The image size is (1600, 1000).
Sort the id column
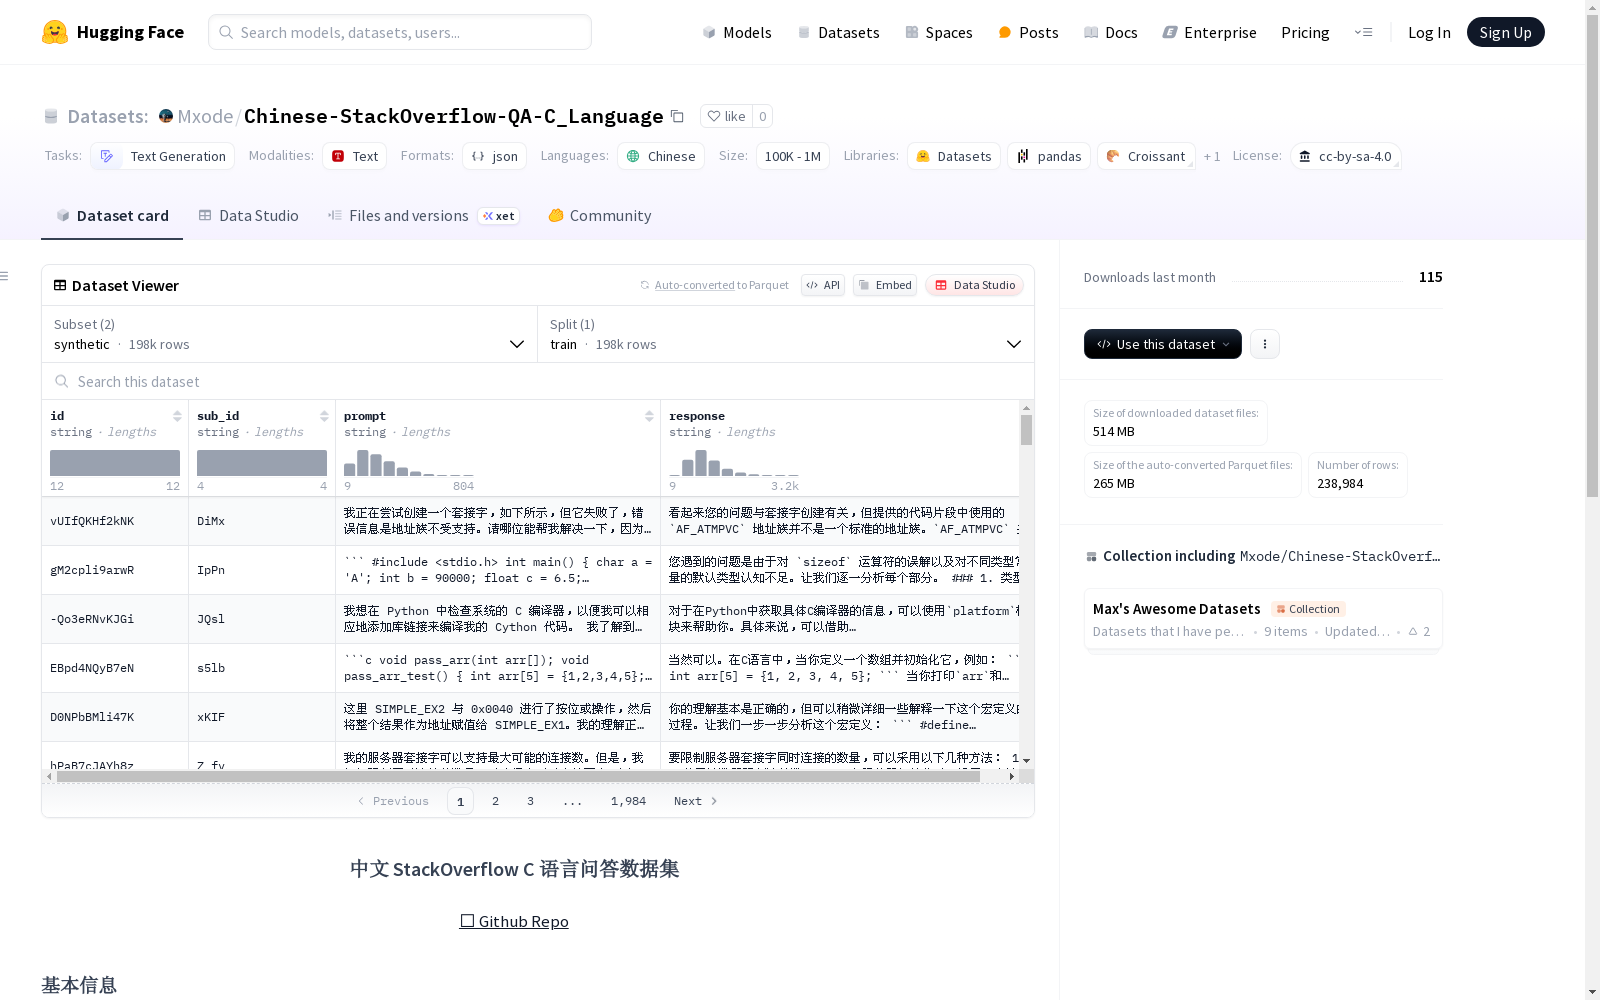tap(177, 416)
